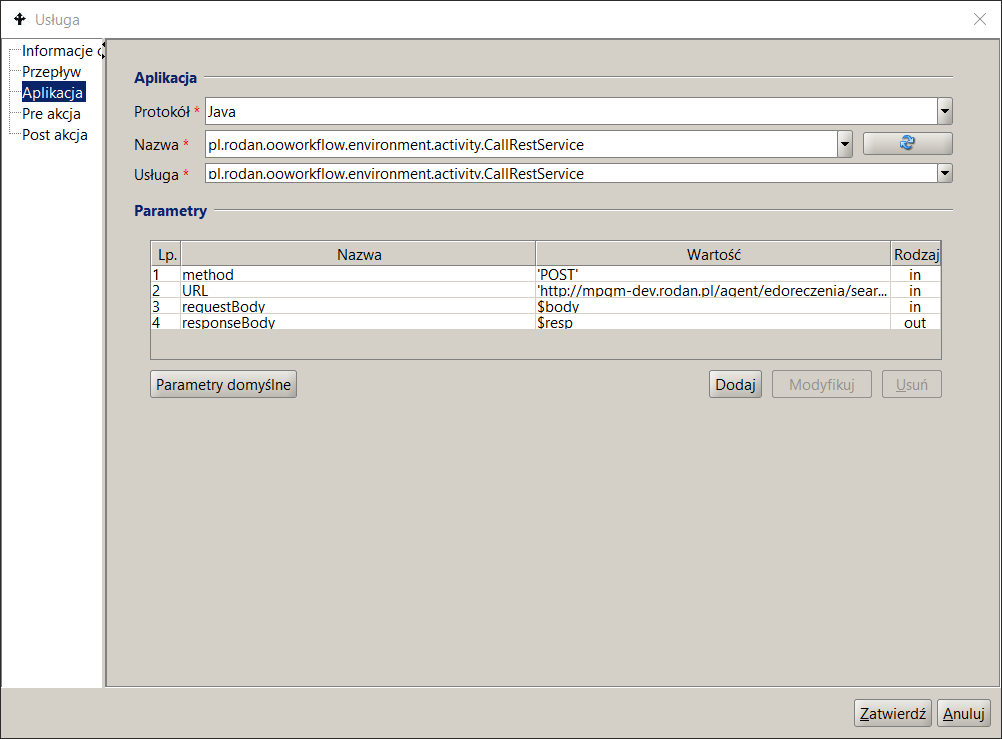Open the Nazwa combo box dropdown arrow

[x=845, y=144]
